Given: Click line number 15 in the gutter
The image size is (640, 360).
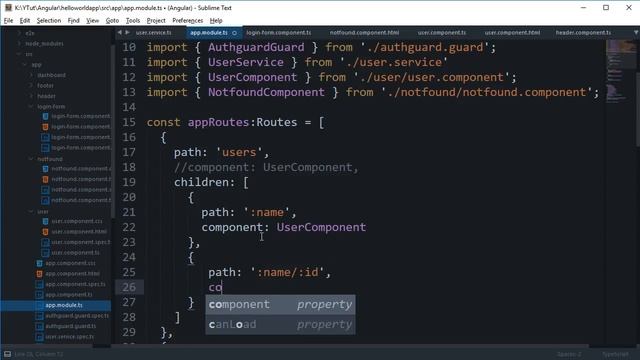Looking at the screenshot, I should point(129,122).
